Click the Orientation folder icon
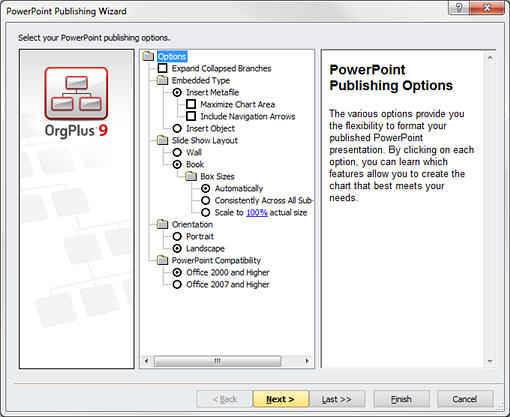 163,224
